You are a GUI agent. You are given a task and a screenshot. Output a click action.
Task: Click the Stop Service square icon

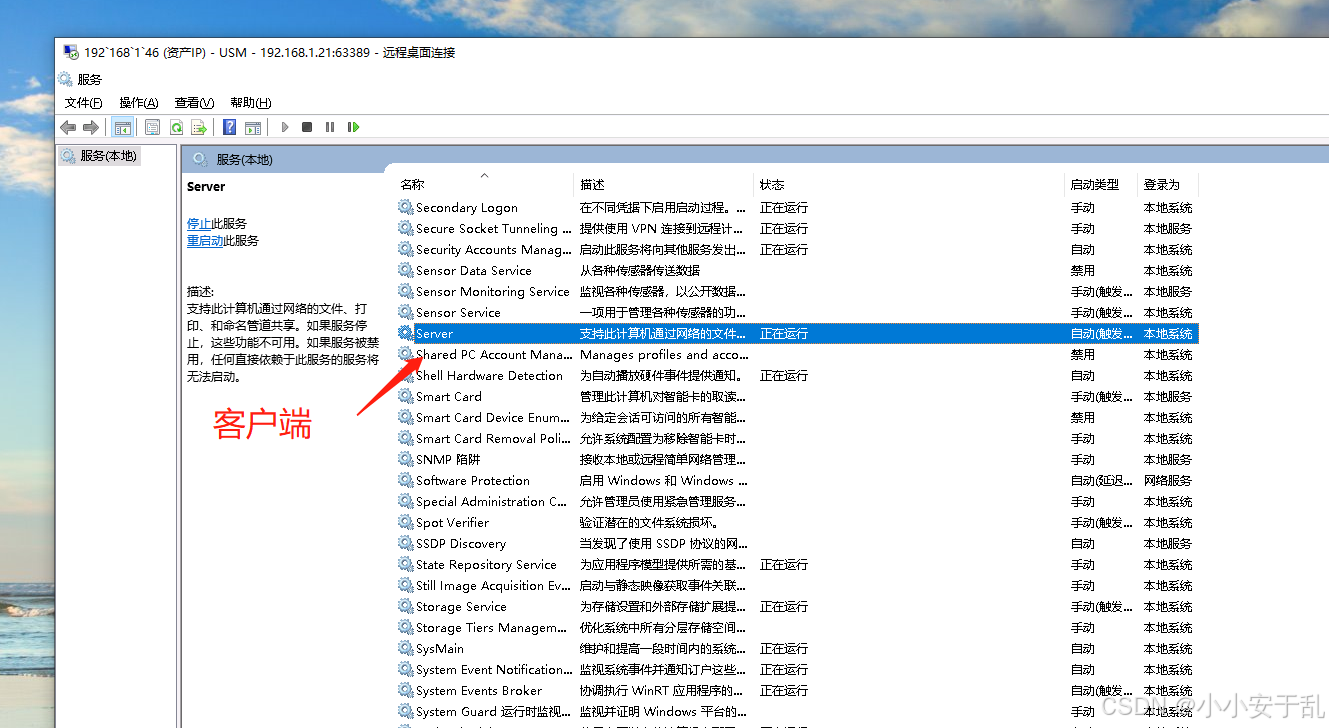point(307,127)
